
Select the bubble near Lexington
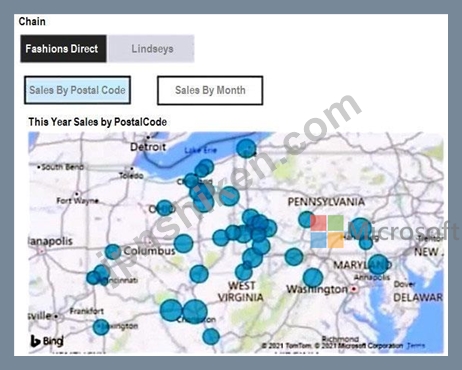[101, 327]
